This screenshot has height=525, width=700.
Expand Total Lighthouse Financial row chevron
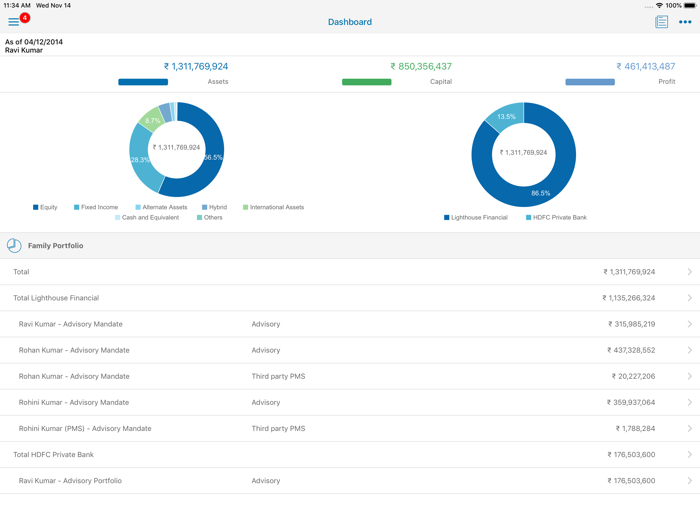pyautogui.click(x=689, y=298)
